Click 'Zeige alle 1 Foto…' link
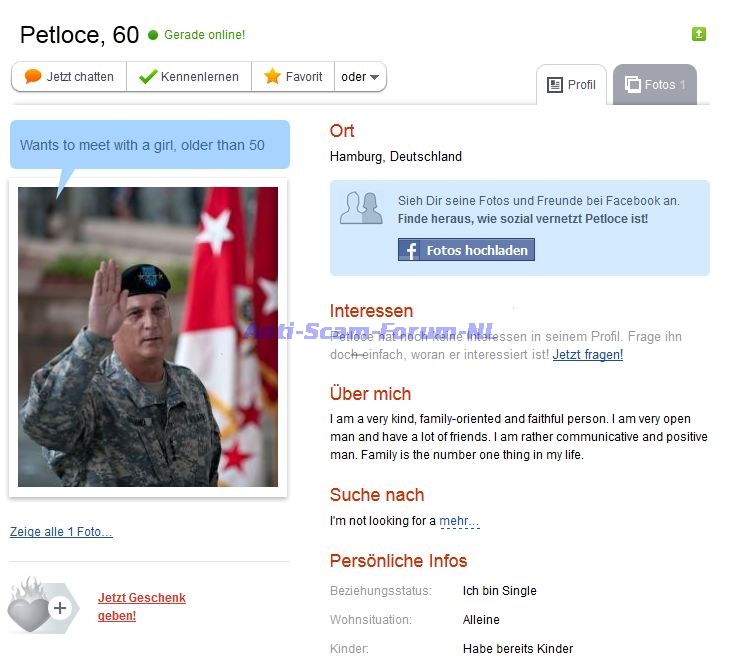Viewport: 736px width, 661px height. click(61, 532)
